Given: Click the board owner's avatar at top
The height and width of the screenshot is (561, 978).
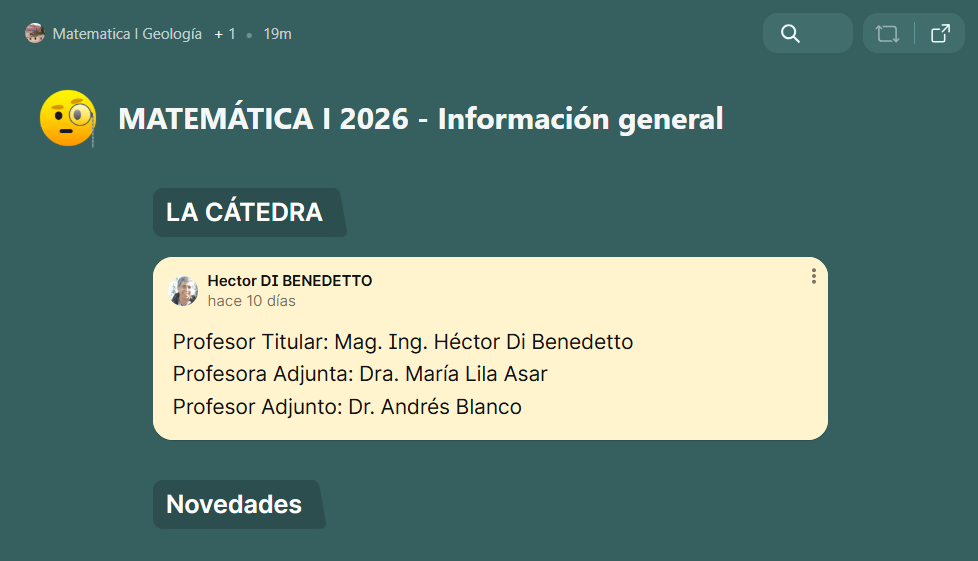Looking at the screenshot, I should pyautogui.click(x=35, y=34).
